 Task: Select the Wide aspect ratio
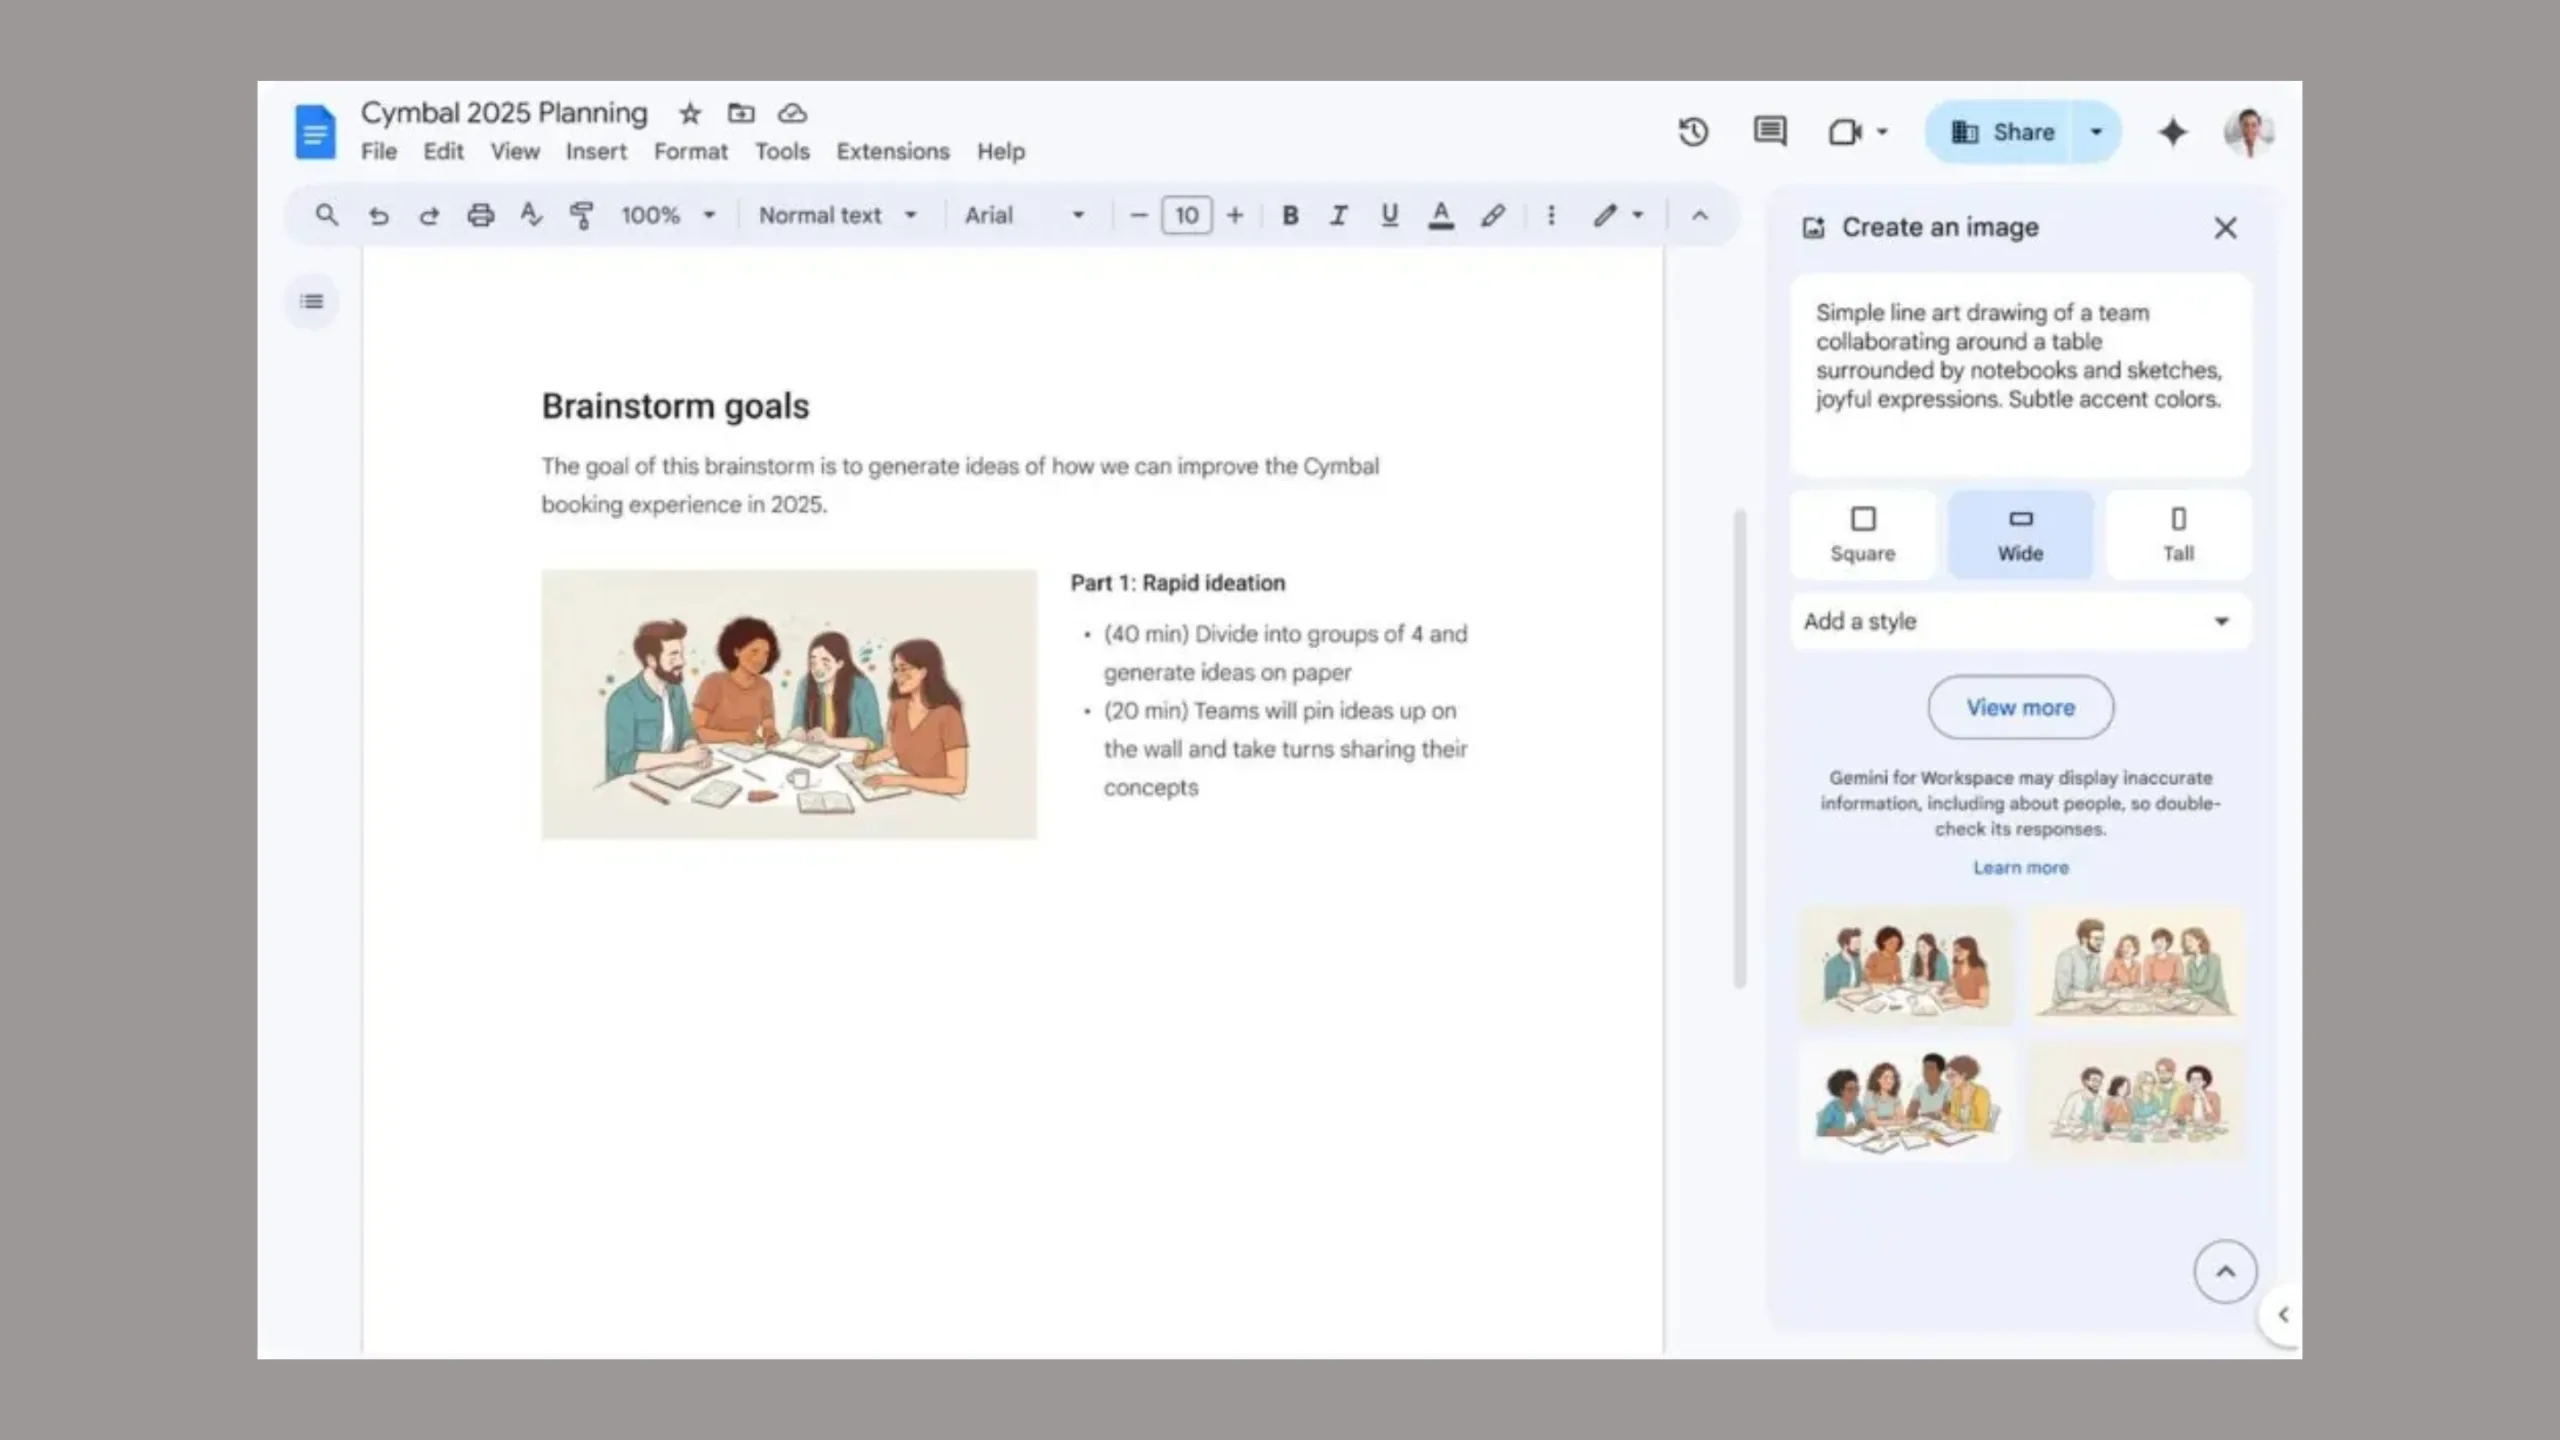point(2020,535)
